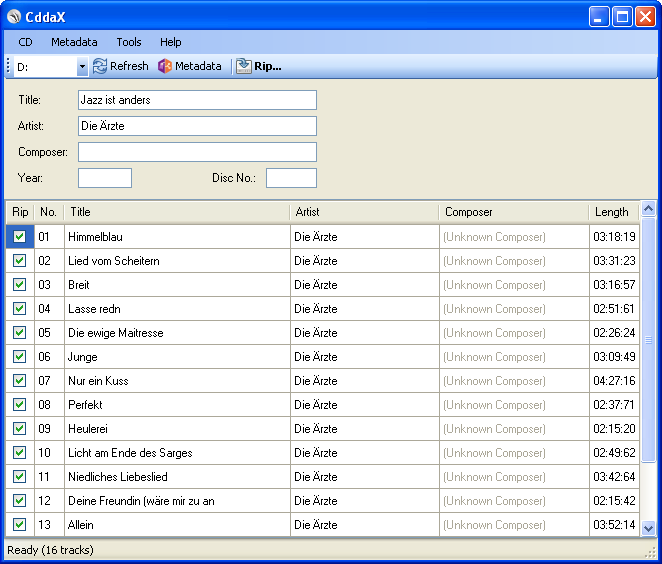
Task: Toggle rip checkbox for track 06 Junge
Action: coord(19,357)
